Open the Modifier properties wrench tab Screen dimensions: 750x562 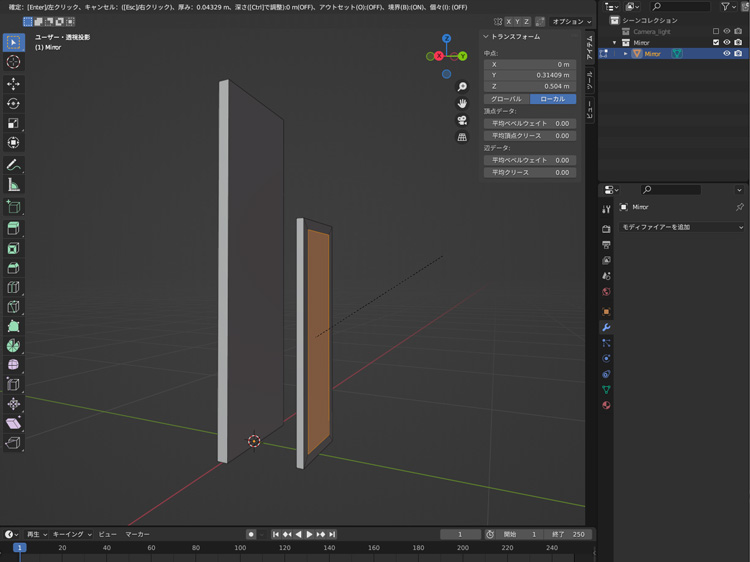pyautogui.click(x=606, y=327)
